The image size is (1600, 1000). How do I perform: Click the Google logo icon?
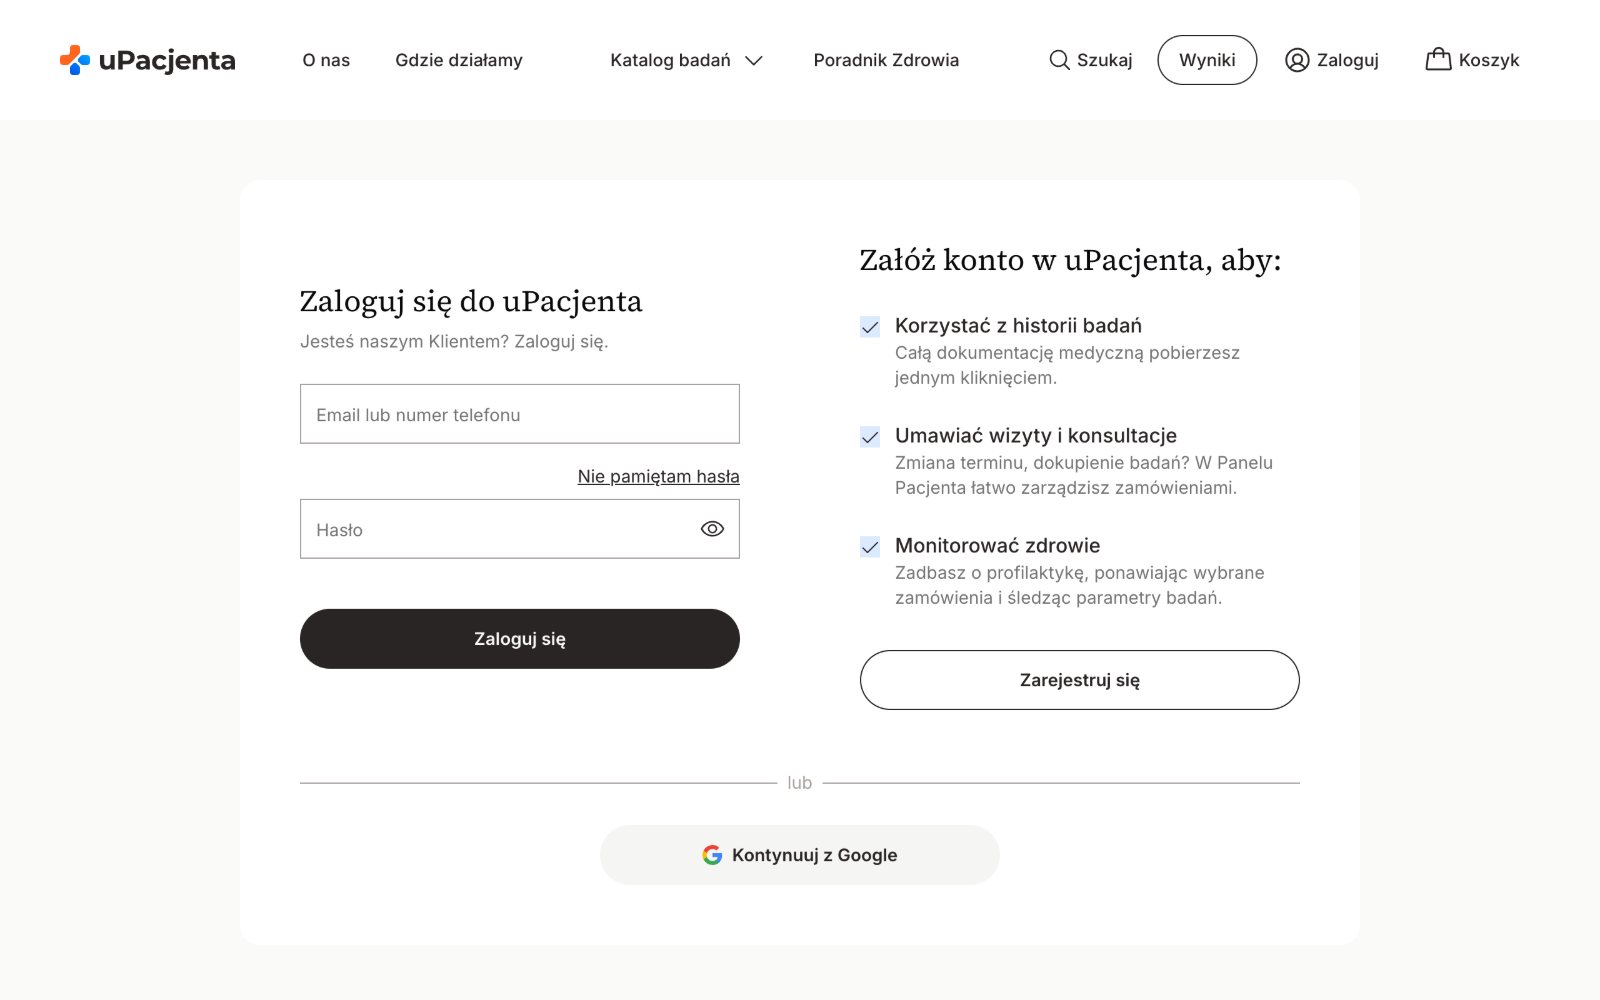(x=712, y=855)
